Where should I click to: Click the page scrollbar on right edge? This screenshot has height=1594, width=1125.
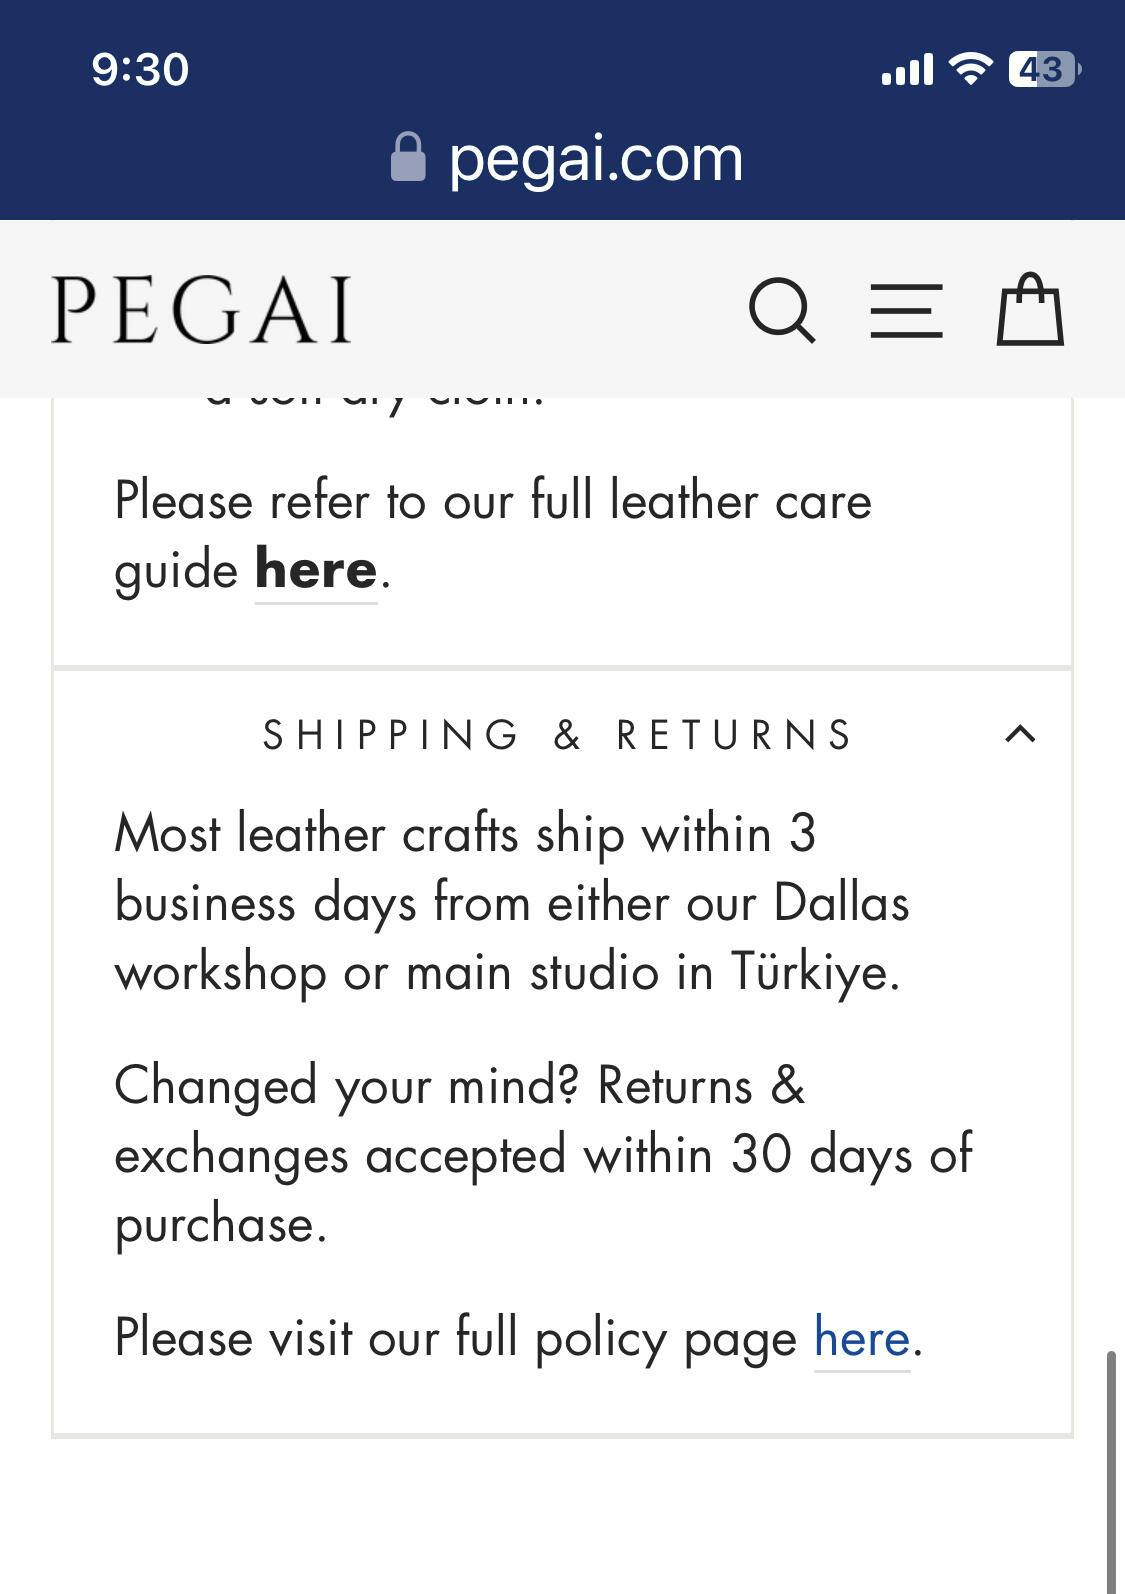point(1110,1470)
